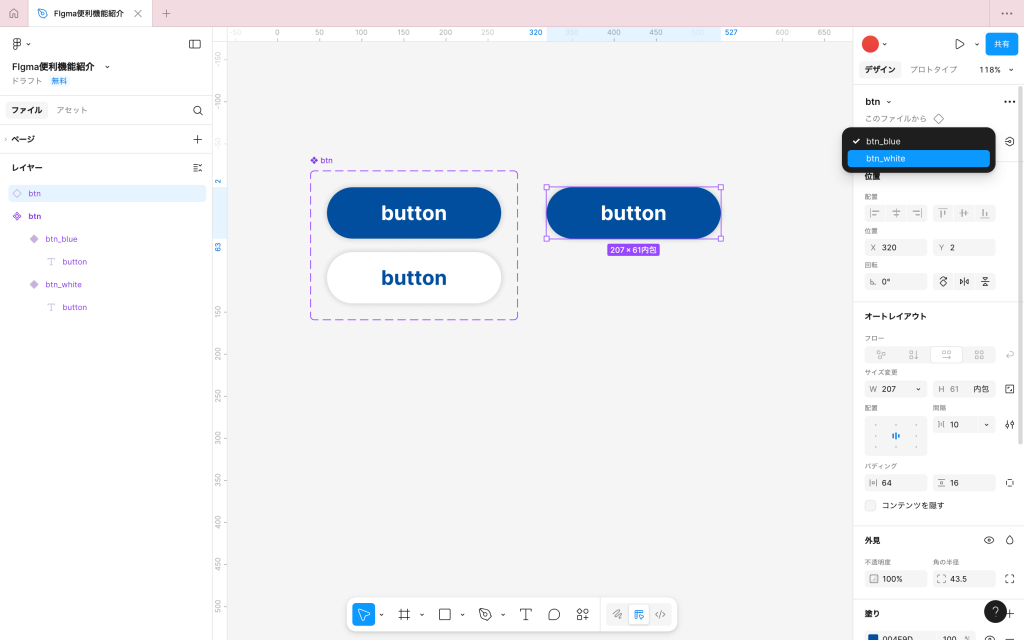Open the file name Figma便利機能紹介 dropdown
Screen dimensions: 1024x640
107,67
